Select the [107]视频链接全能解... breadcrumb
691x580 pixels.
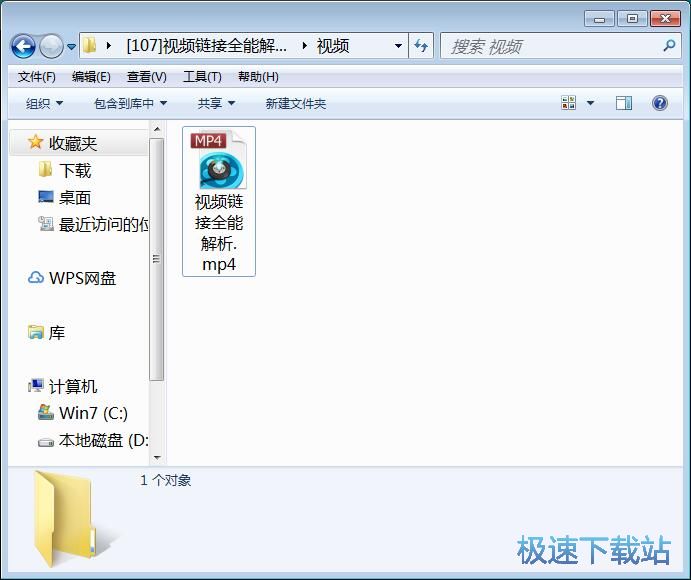[206, 45]
